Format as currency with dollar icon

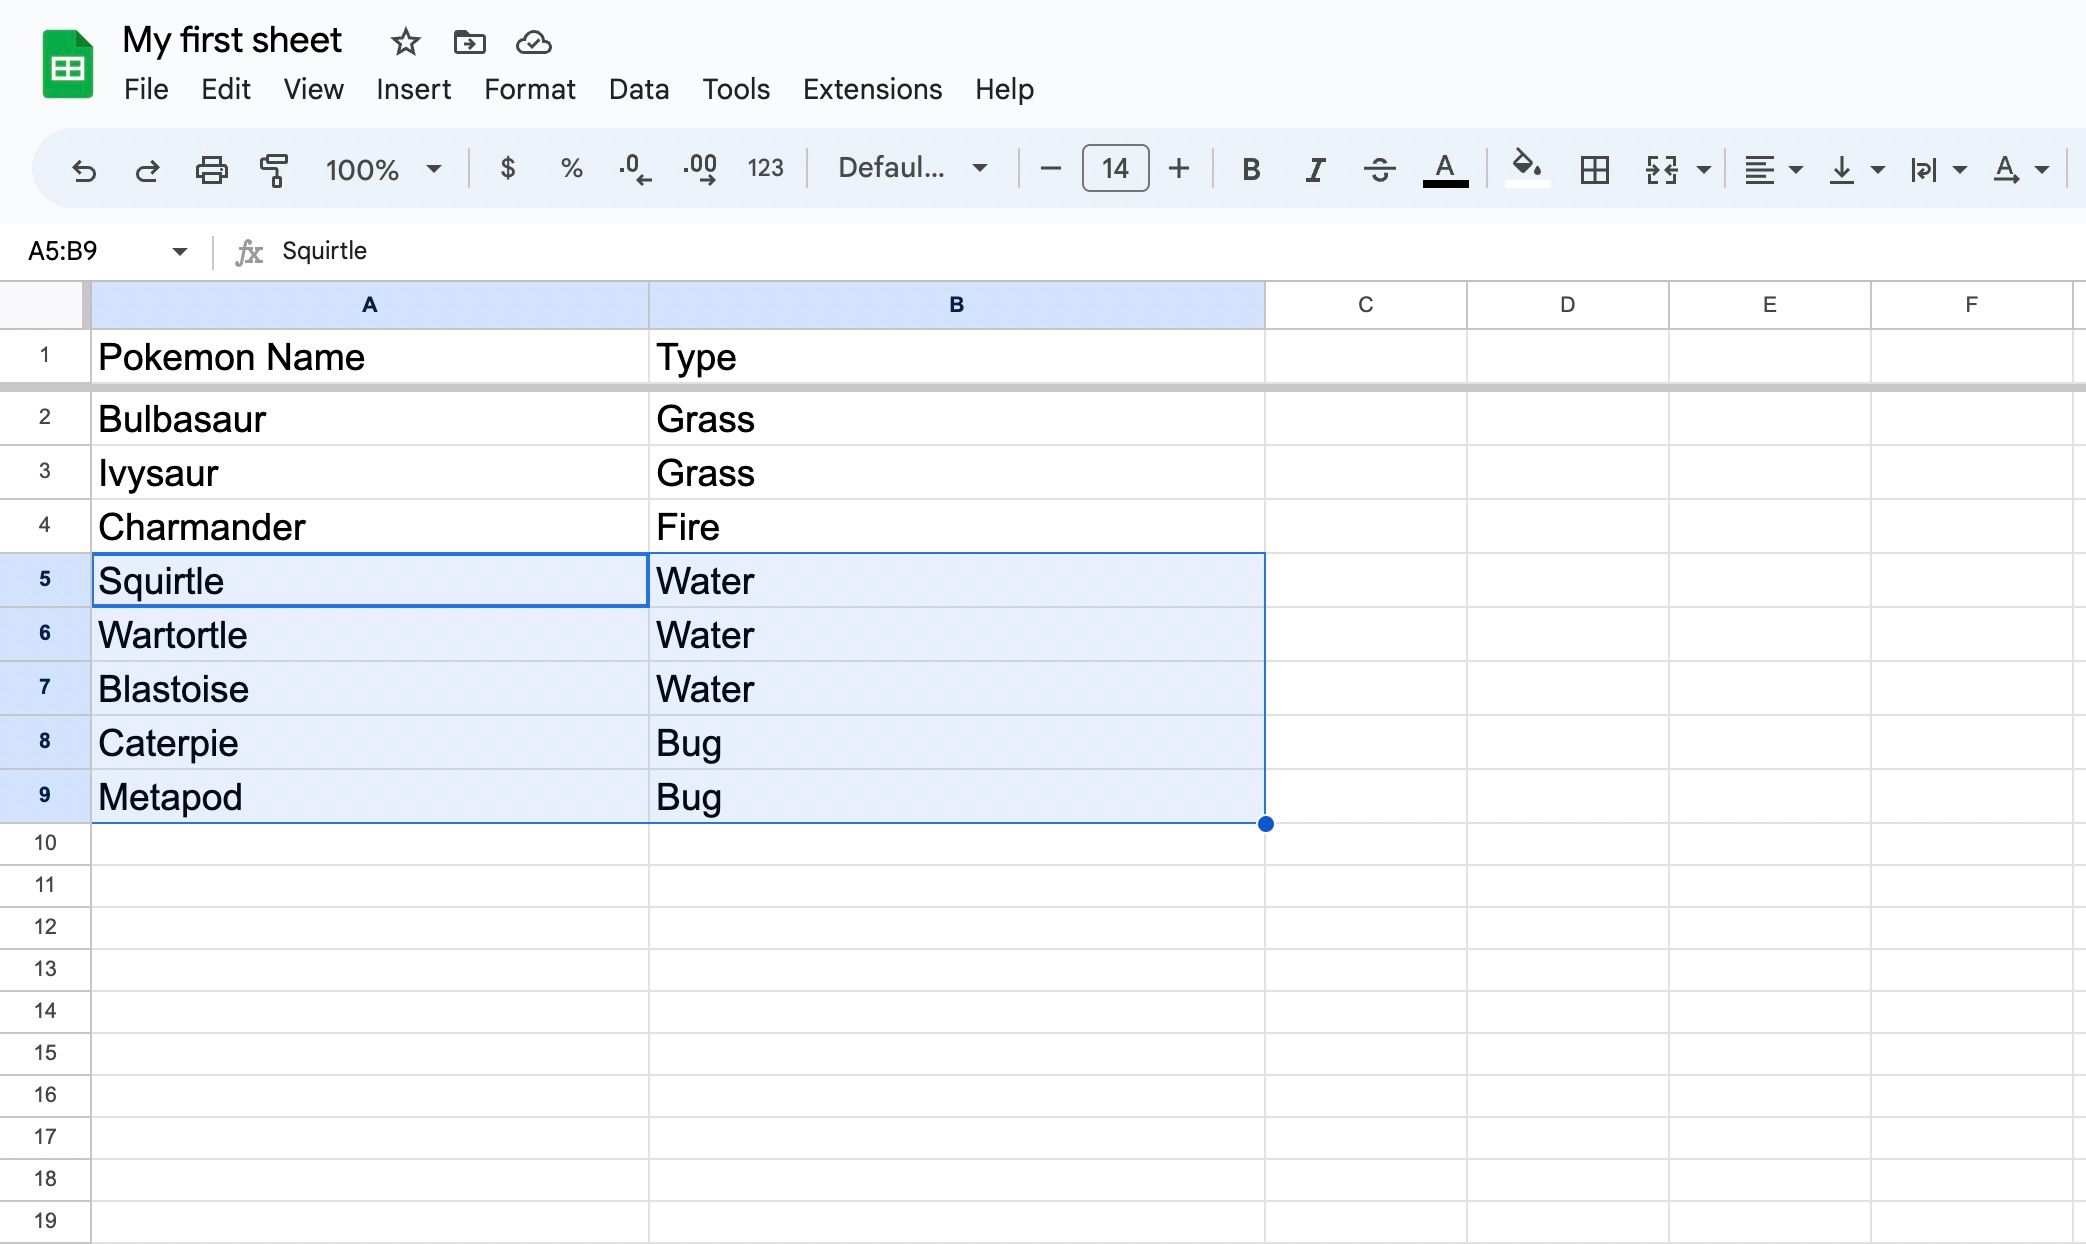[508, 168]
